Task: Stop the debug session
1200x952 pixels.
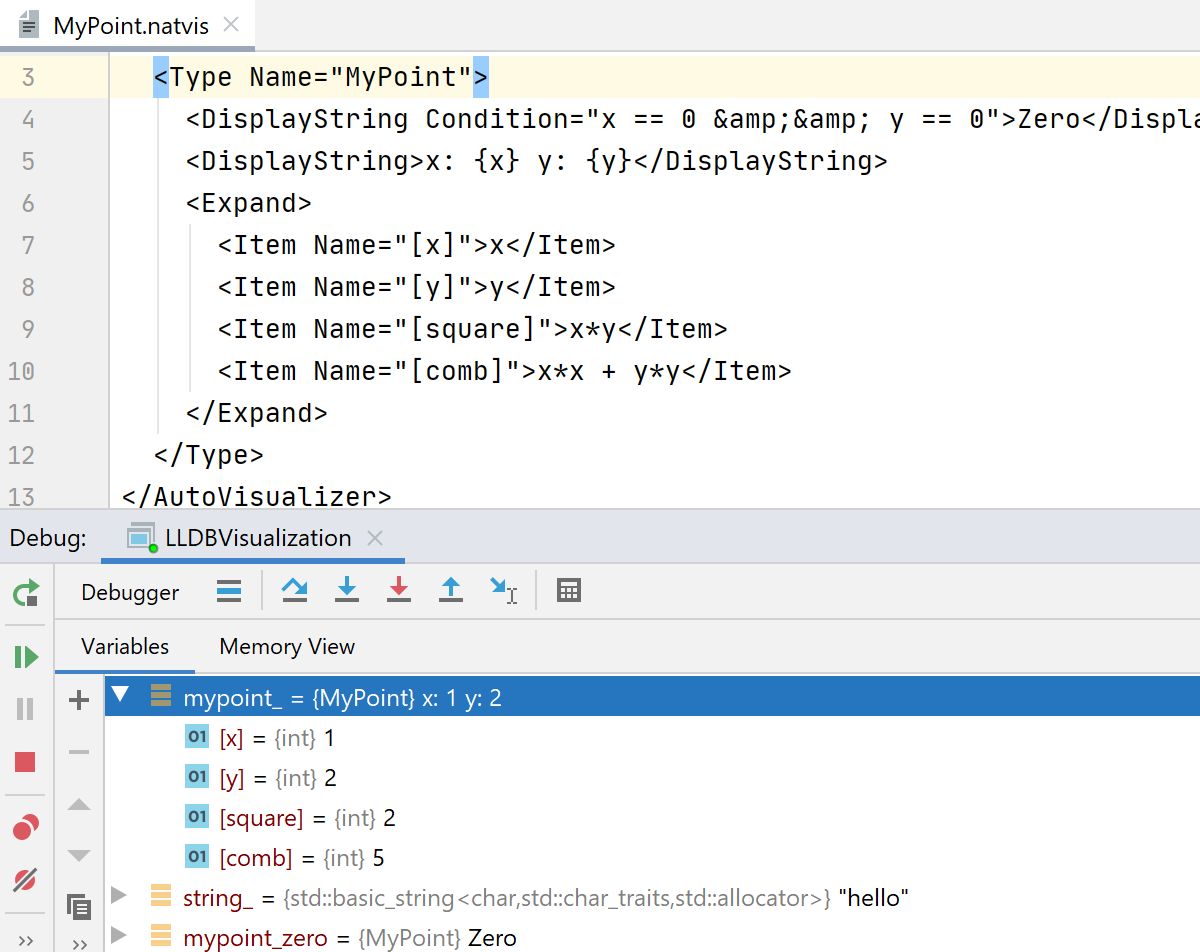Action: pyautogui.click(x=26, y=762)
